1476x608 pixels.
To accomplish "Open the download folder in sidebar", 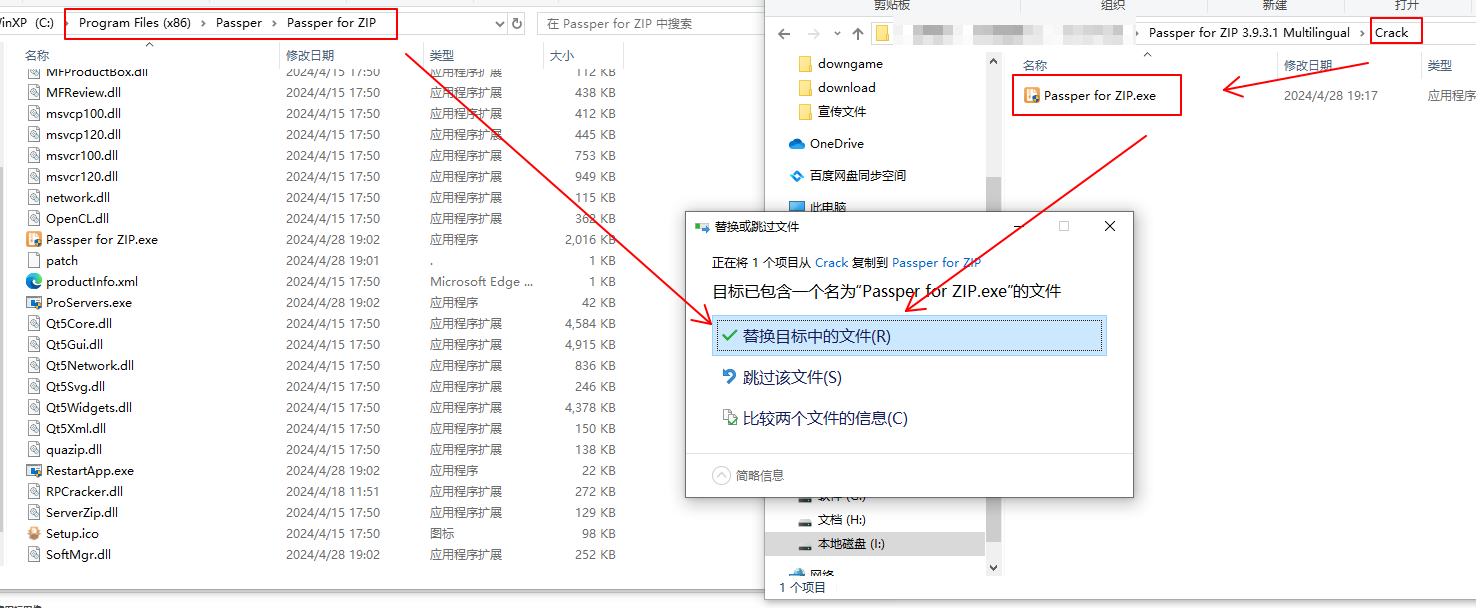I will [x=846, y=88].
